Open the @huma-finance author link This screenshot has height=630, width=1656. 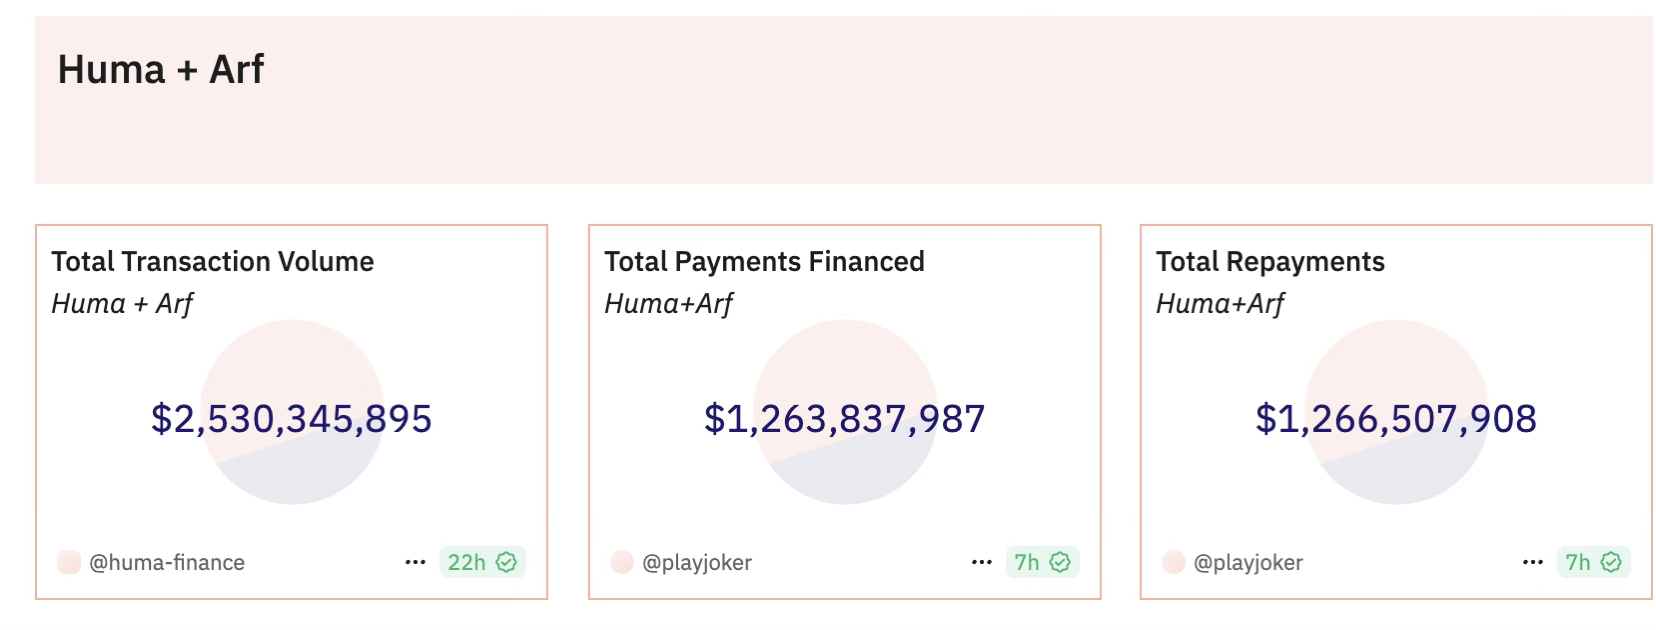pyautogui.click(x=167, y=563)
